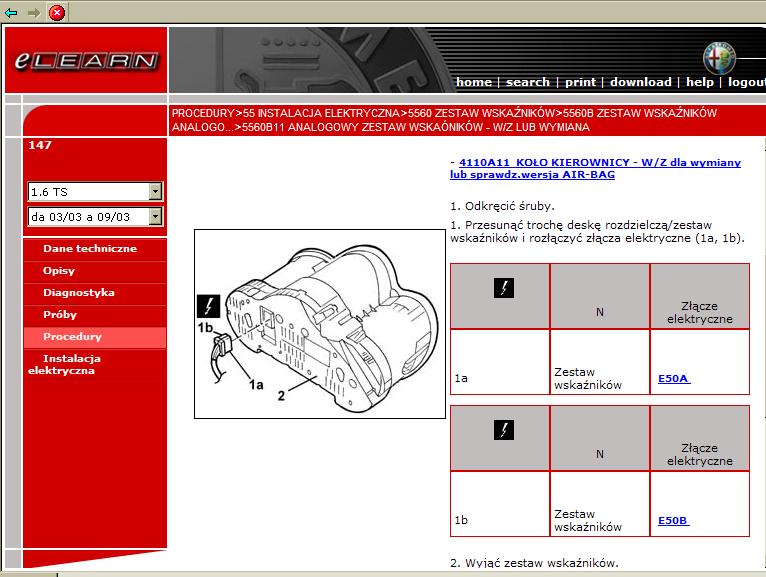Viewport: 766px width, 577px height.
Task: Click the breadcrumb path text PROCEDURY>55 INSTALACJA
Action: (444, 120)
